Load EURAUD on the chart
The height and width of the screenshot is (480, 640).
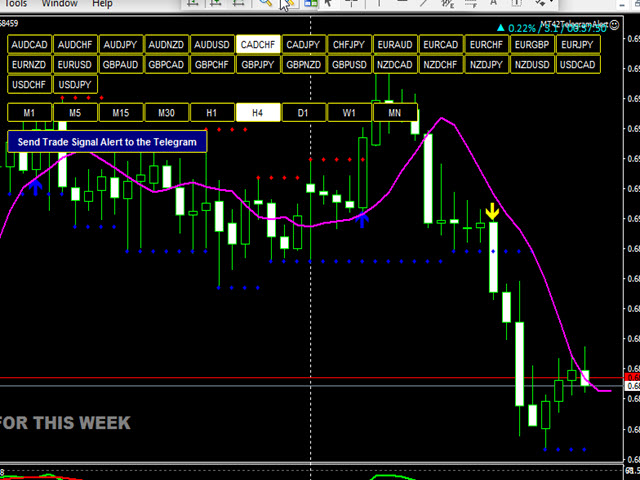click(x=395, y=44)
